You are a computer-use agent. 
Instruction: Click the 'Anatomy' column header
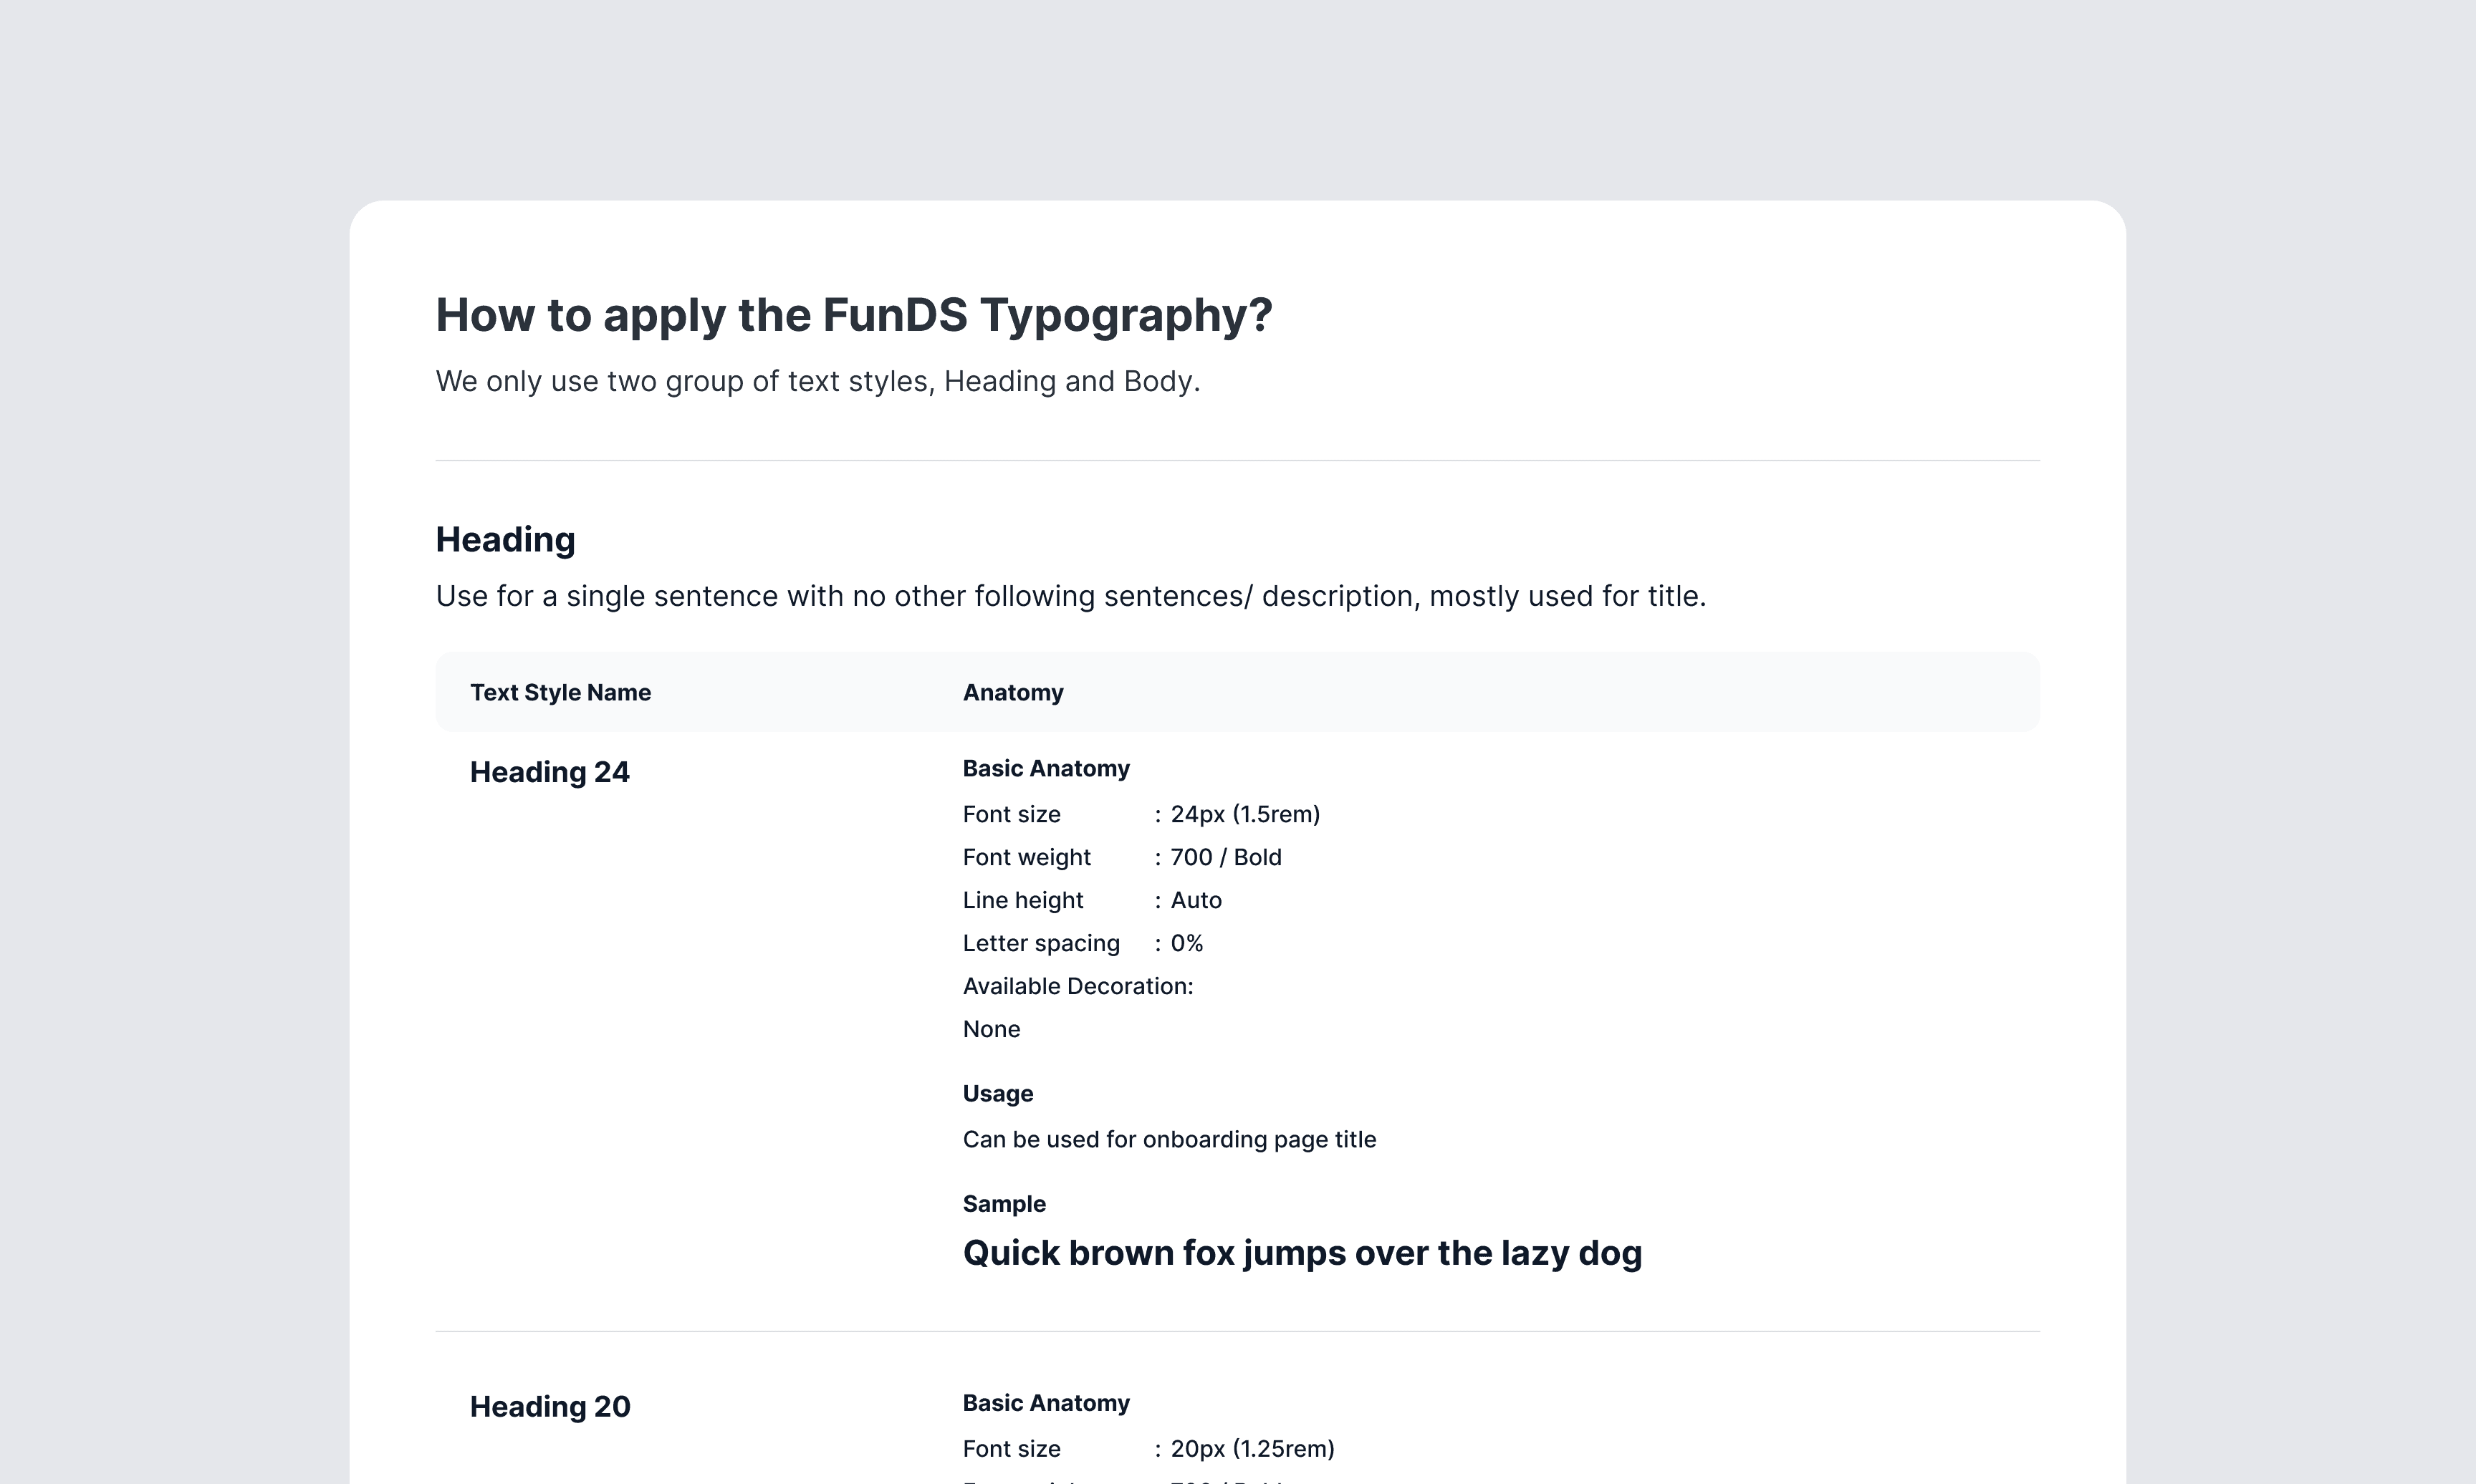[x=1012, y=692]
